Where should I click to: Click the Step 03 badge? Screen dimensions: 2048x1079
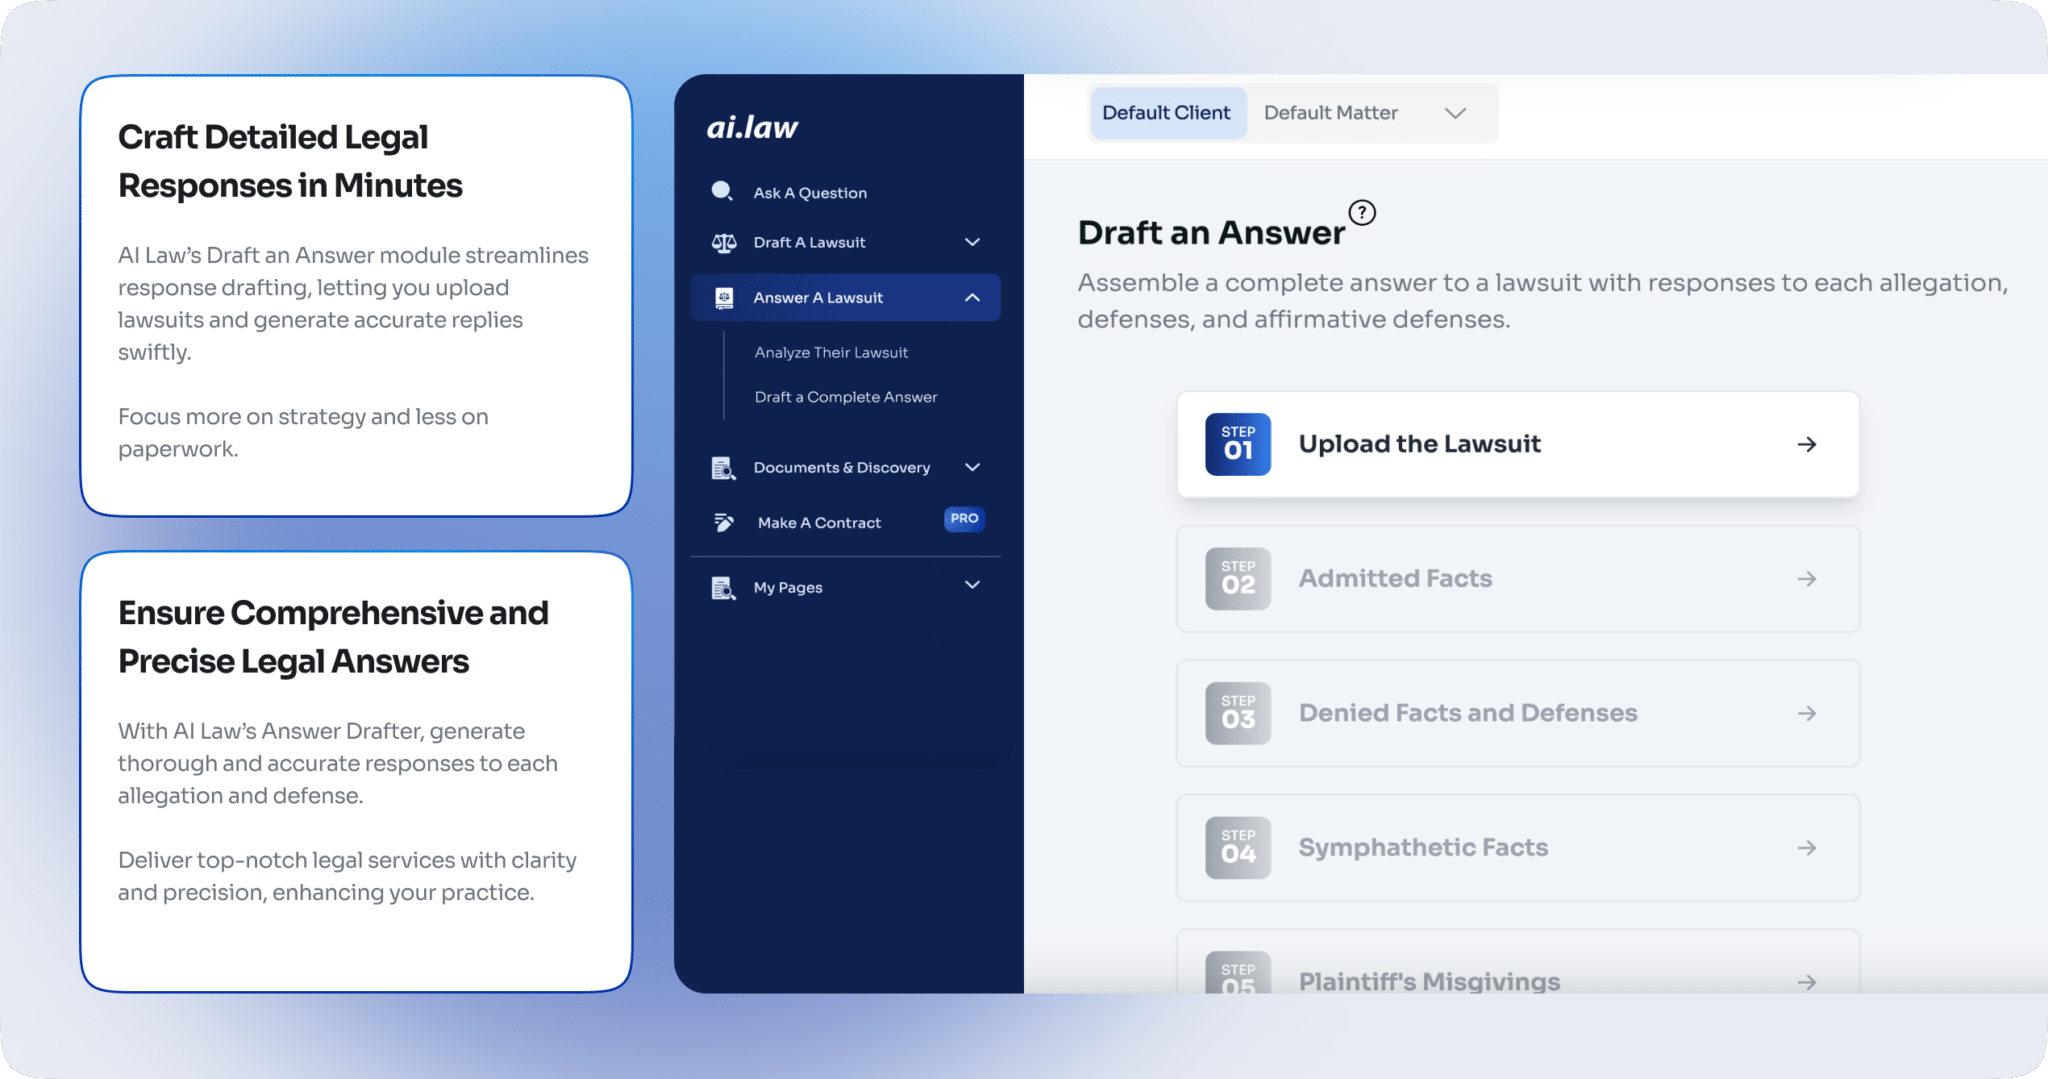tap(1238, 713)
